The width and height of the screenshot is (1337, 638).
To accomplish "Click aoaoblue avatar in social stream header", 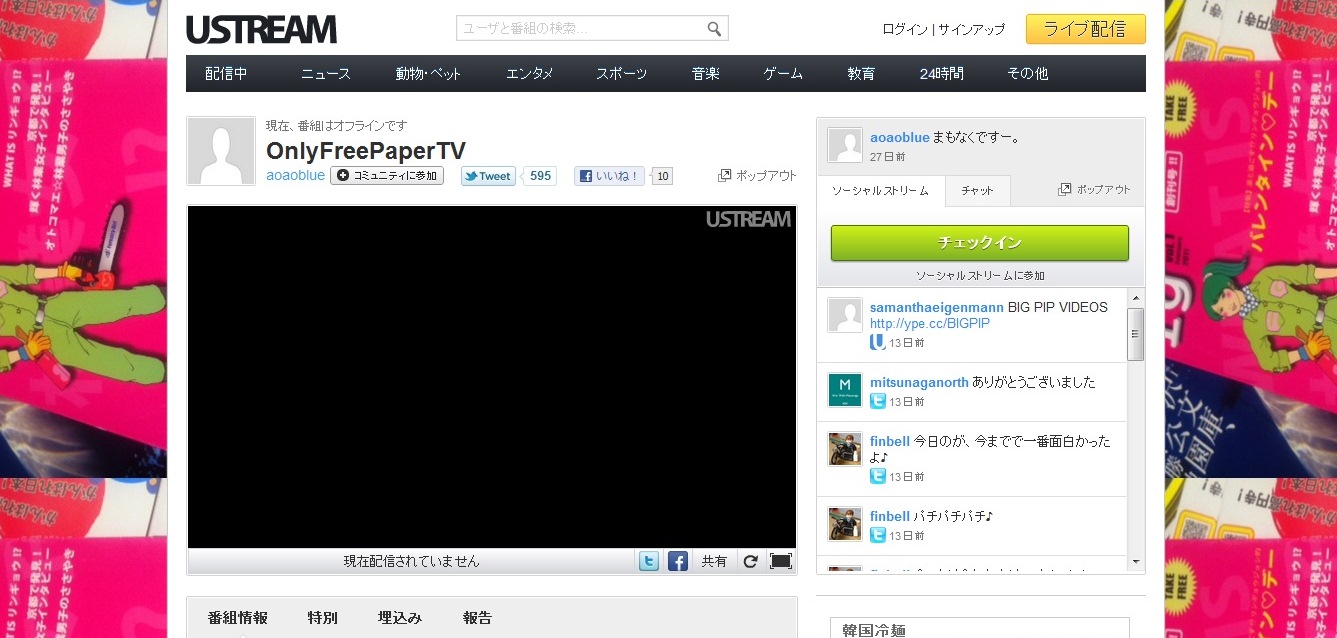I will (x=845, y=145).
